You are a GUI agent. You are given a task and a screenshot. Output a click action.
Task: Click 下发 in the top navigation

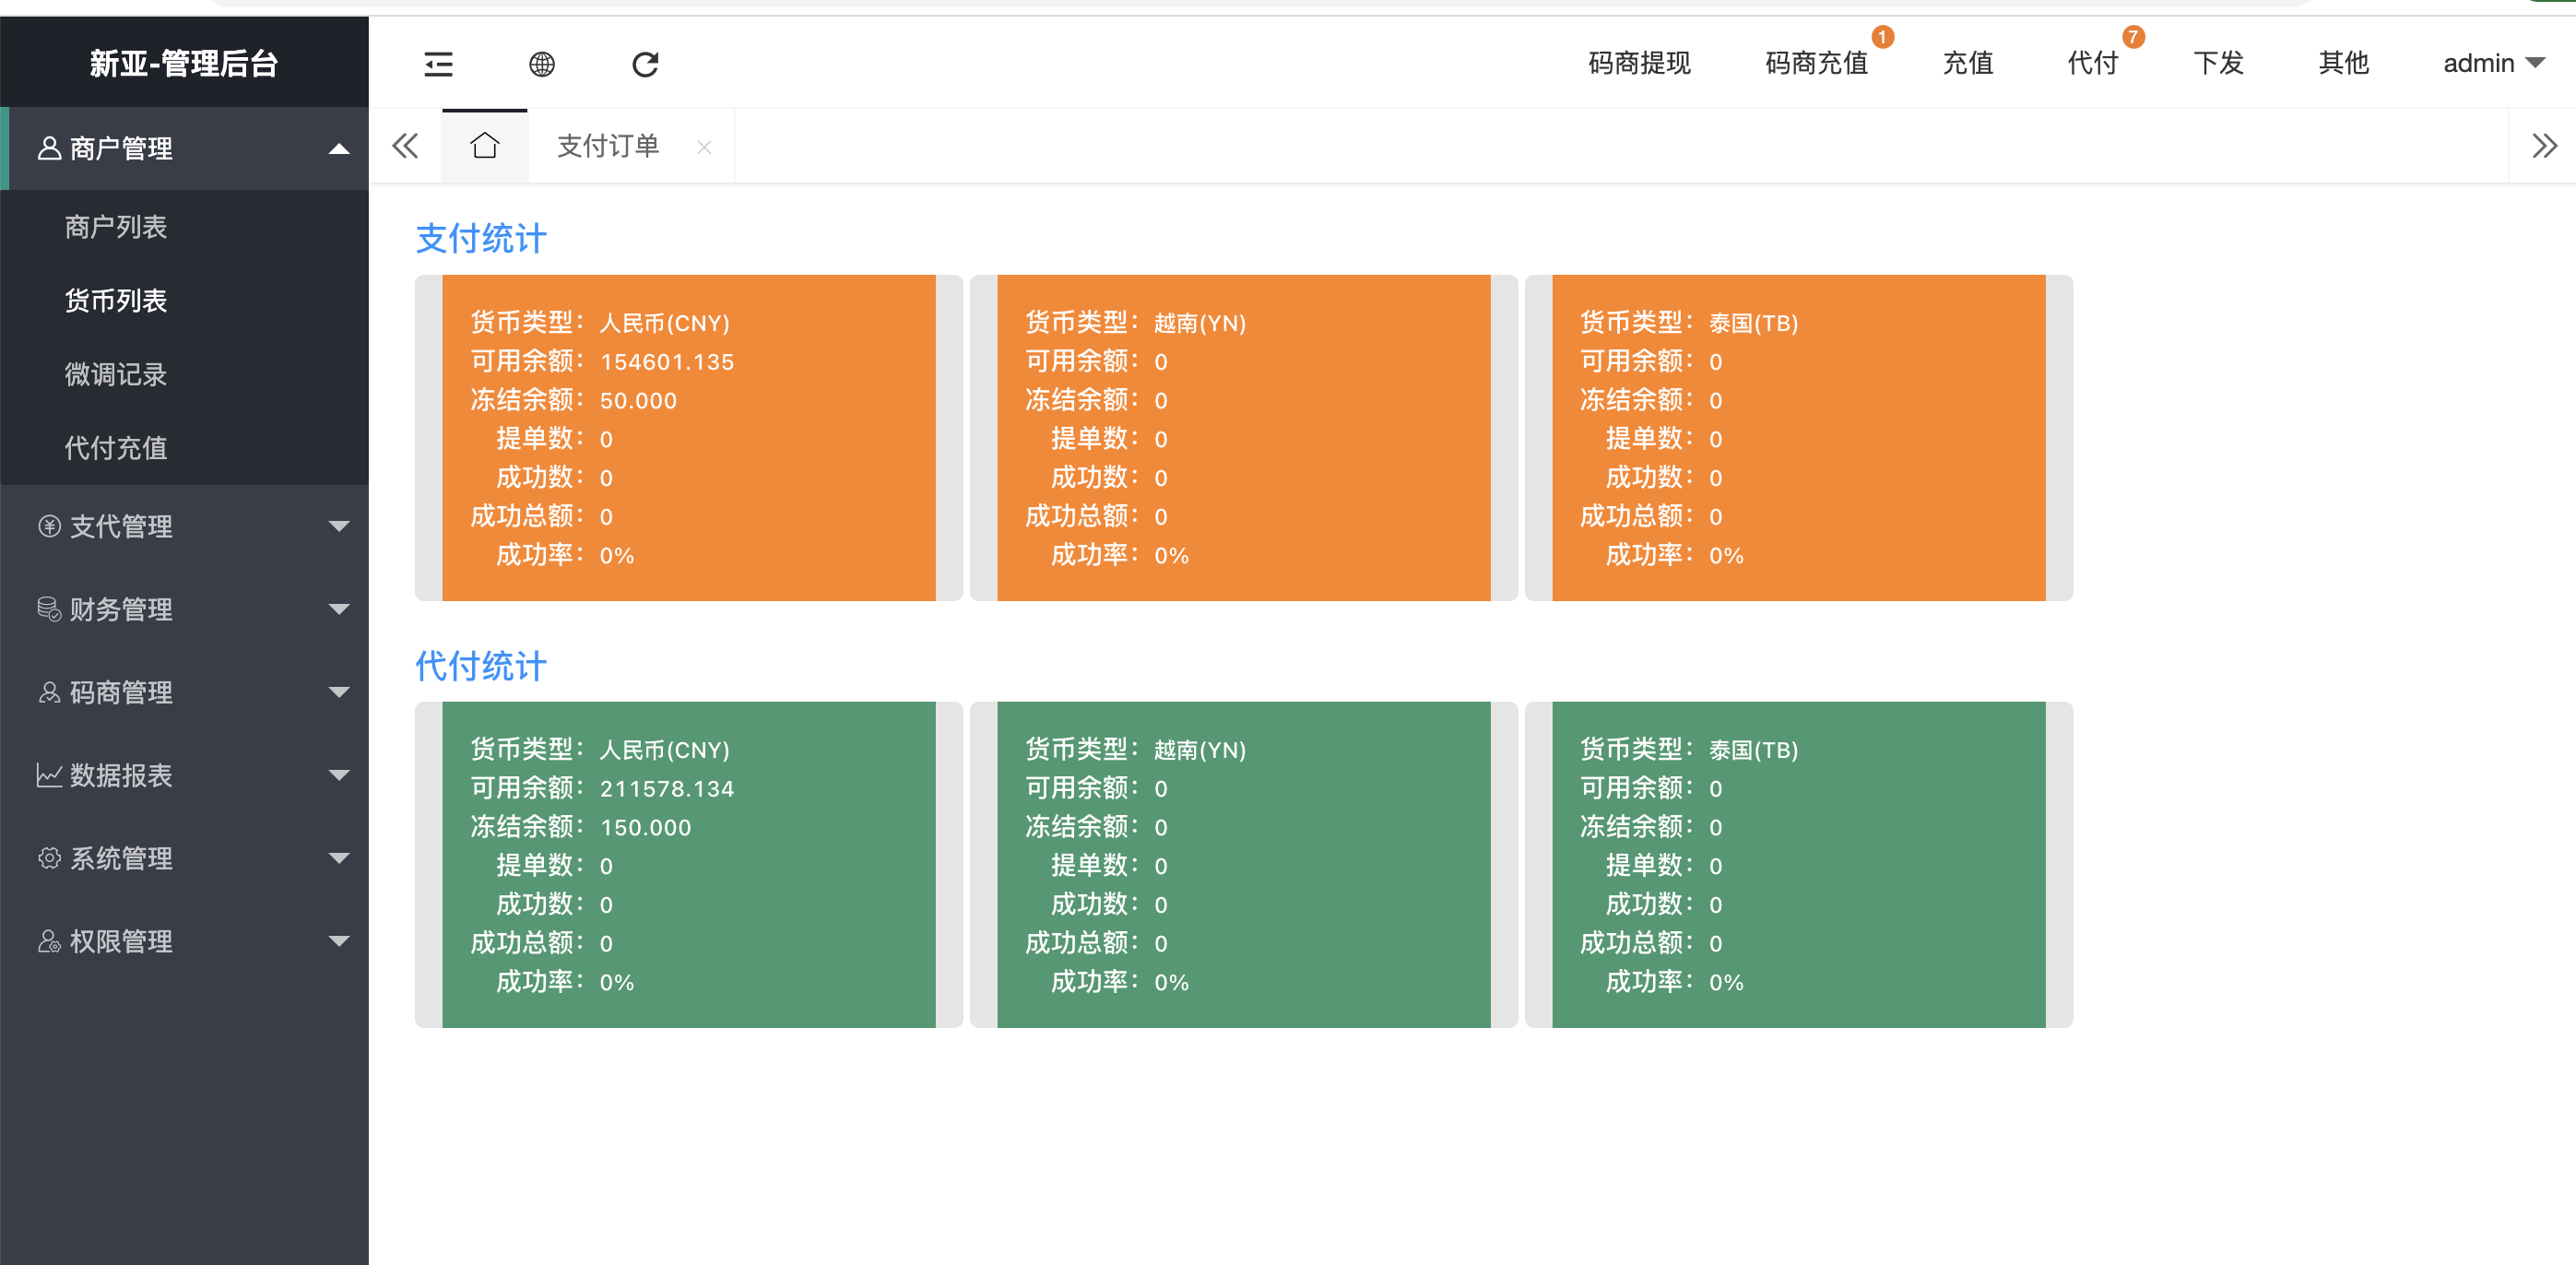(2218, 63)
